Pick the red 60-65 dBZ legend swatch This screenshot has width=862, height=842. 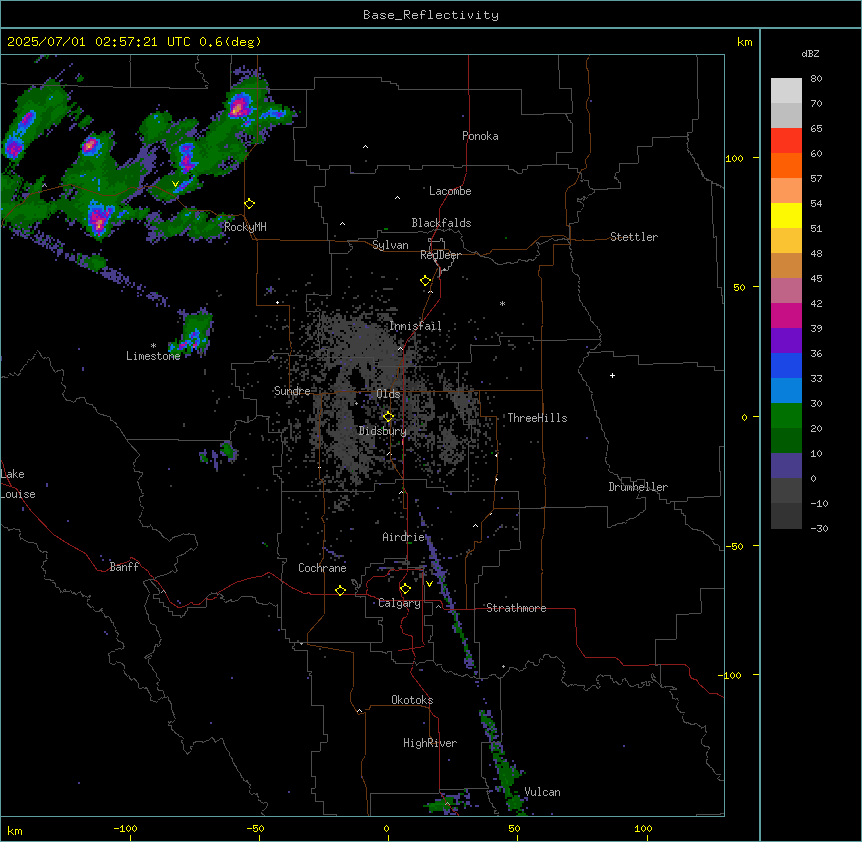coord(786,141)
